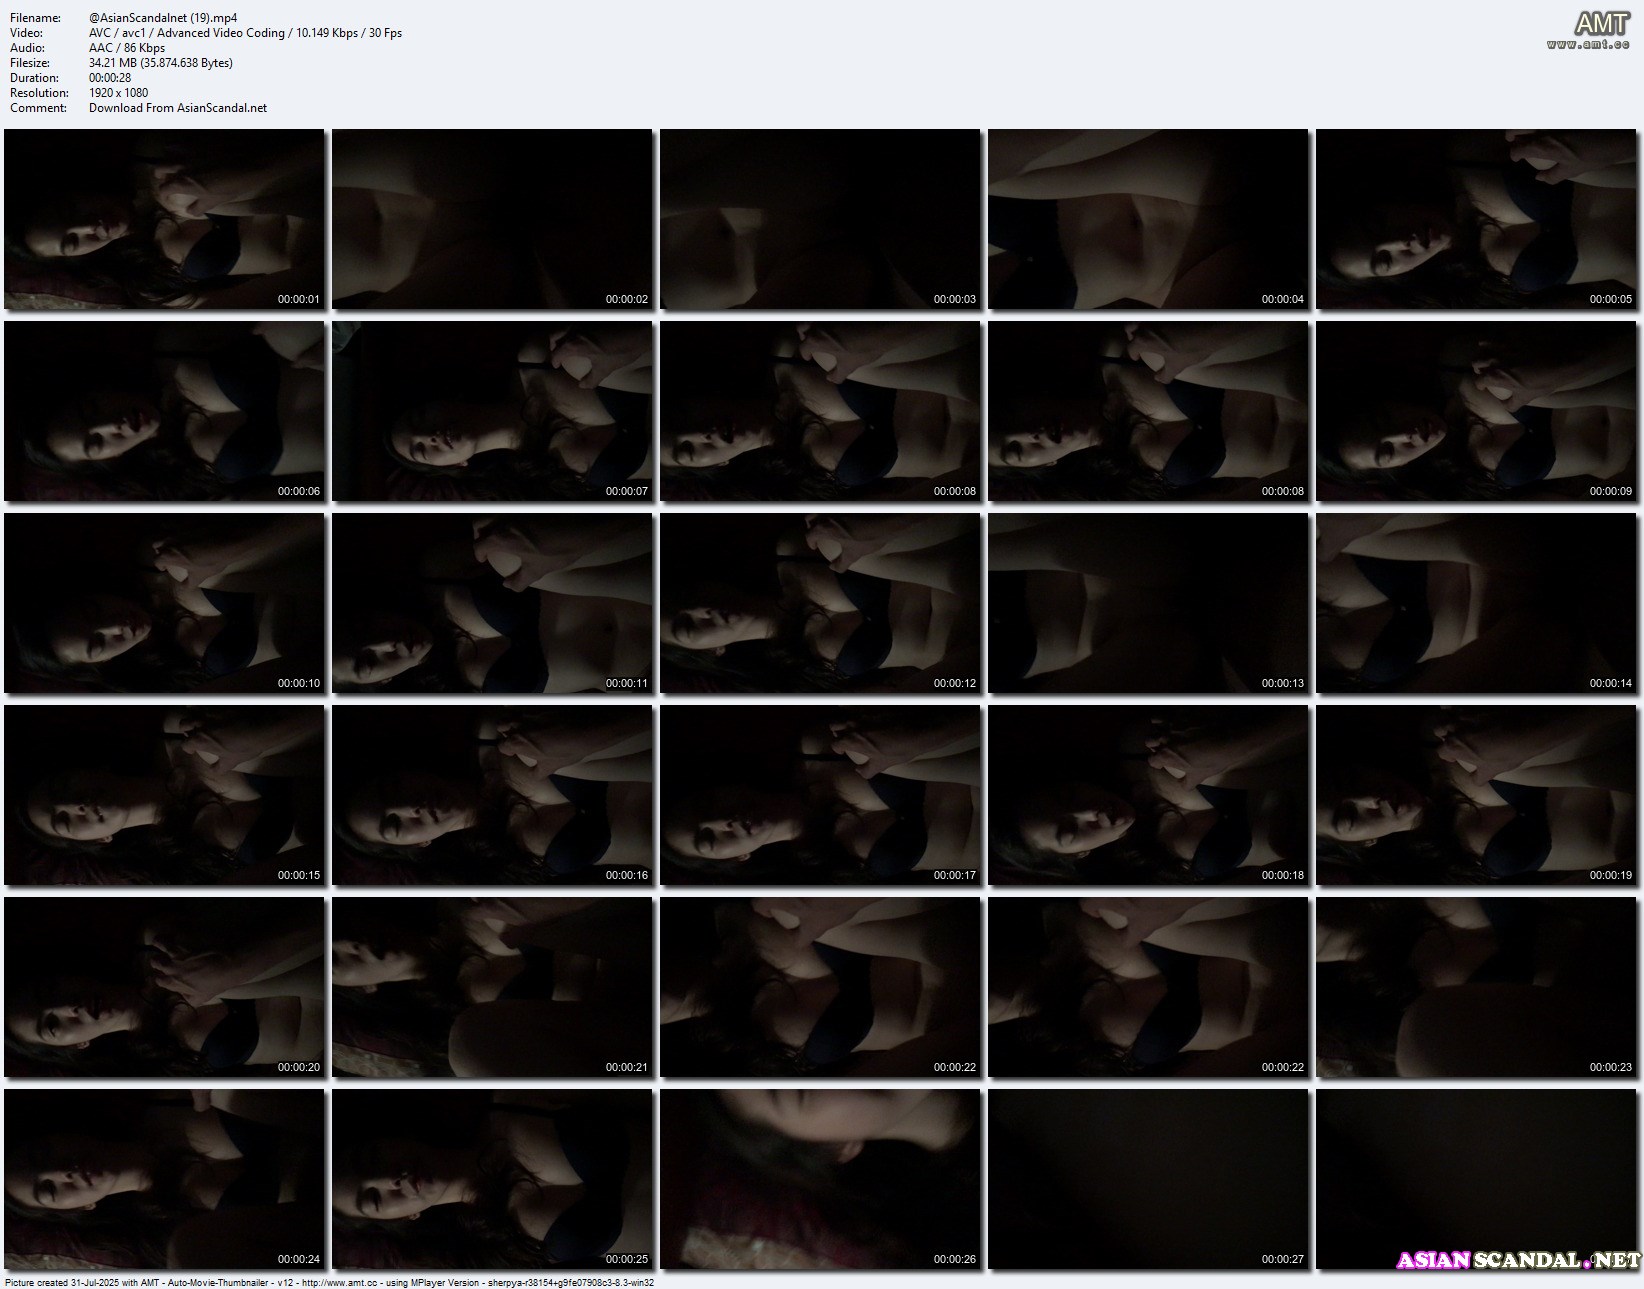The height and width of the screenshot is (1289, 1644).
Task: Click the resolution value "1920 x 1080"
Action: pos(119,93)
